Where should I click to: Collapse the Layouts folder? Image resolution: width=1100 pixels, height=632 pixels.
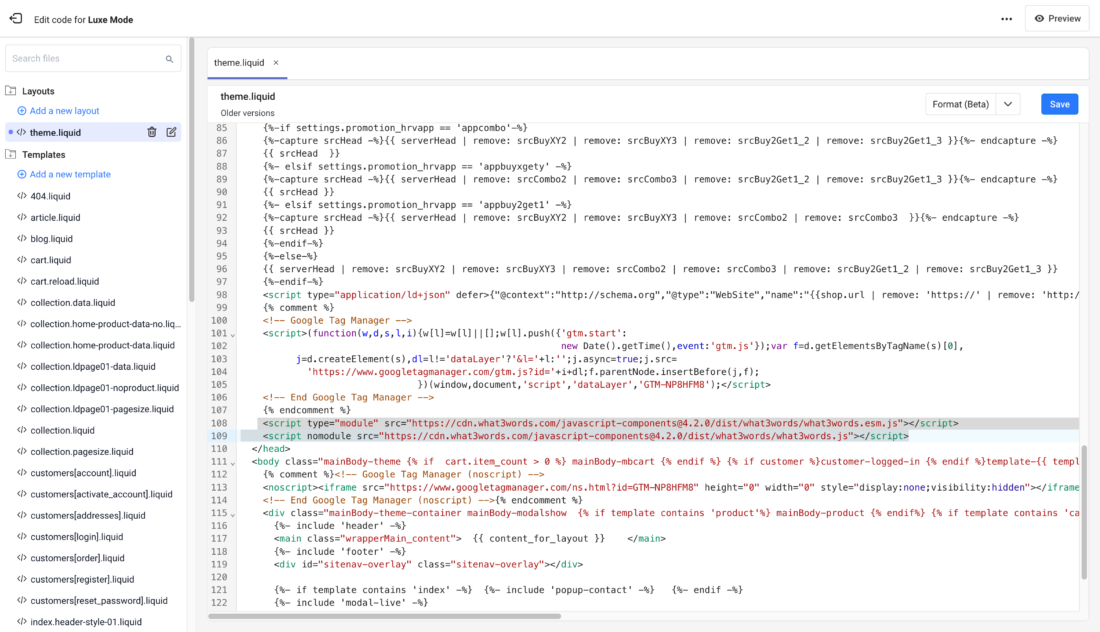pos(11,91)
